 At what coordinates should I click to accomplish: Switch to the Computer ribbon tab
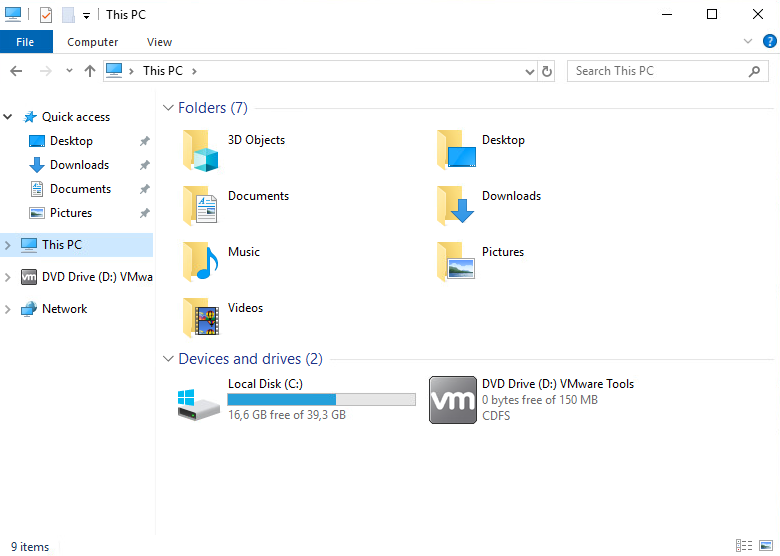point(93,42)
